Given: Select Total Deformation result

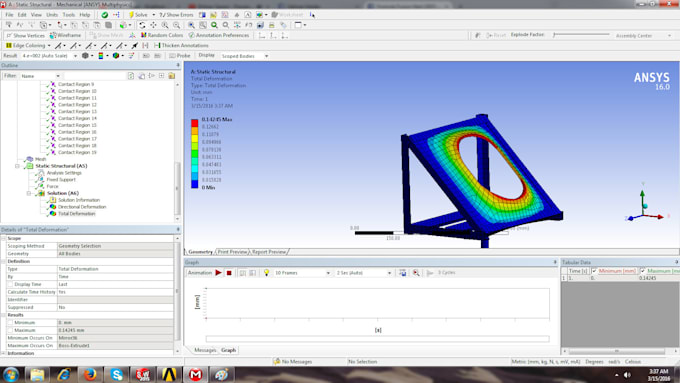Looking at the screenshot, I should coord(76,214).
